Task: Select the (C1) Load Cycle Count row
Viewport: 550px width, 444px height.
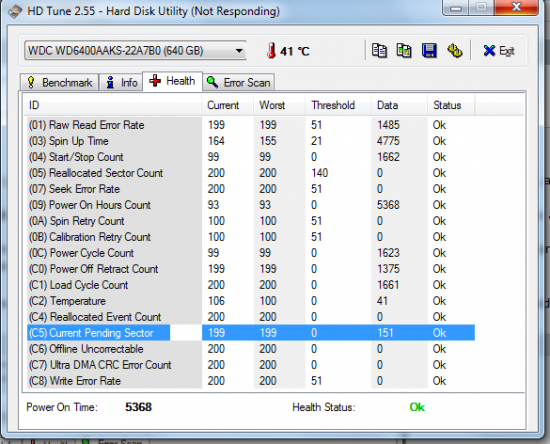Action: 251,285
